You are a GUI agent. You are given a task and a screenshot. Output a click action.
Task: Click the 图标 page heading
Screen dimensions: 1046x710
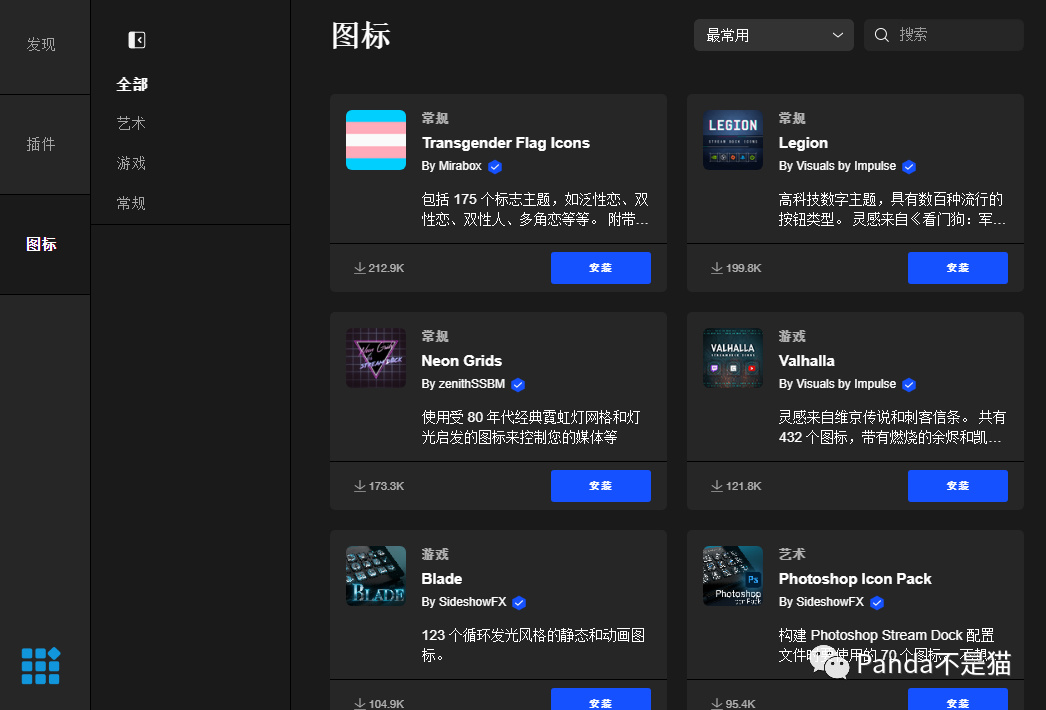[x=361, y=35]
